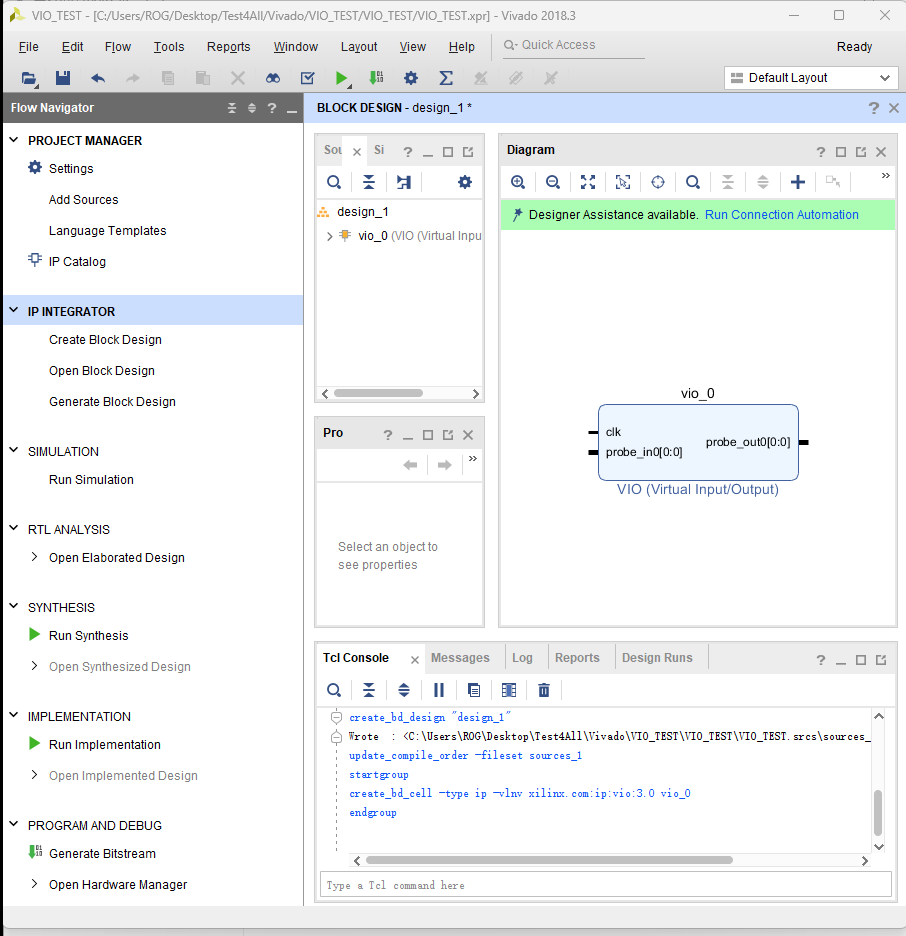906x936 pixels.
Task: Click the Generate Bitstream toolbar icon
Action: tap(376, 78)
